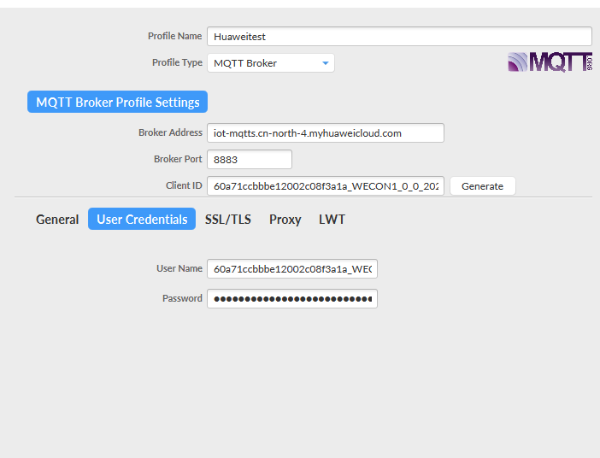Screen dimensions: 600x458
Task: Click into the Broker Address field
Action: click(325, 133)
